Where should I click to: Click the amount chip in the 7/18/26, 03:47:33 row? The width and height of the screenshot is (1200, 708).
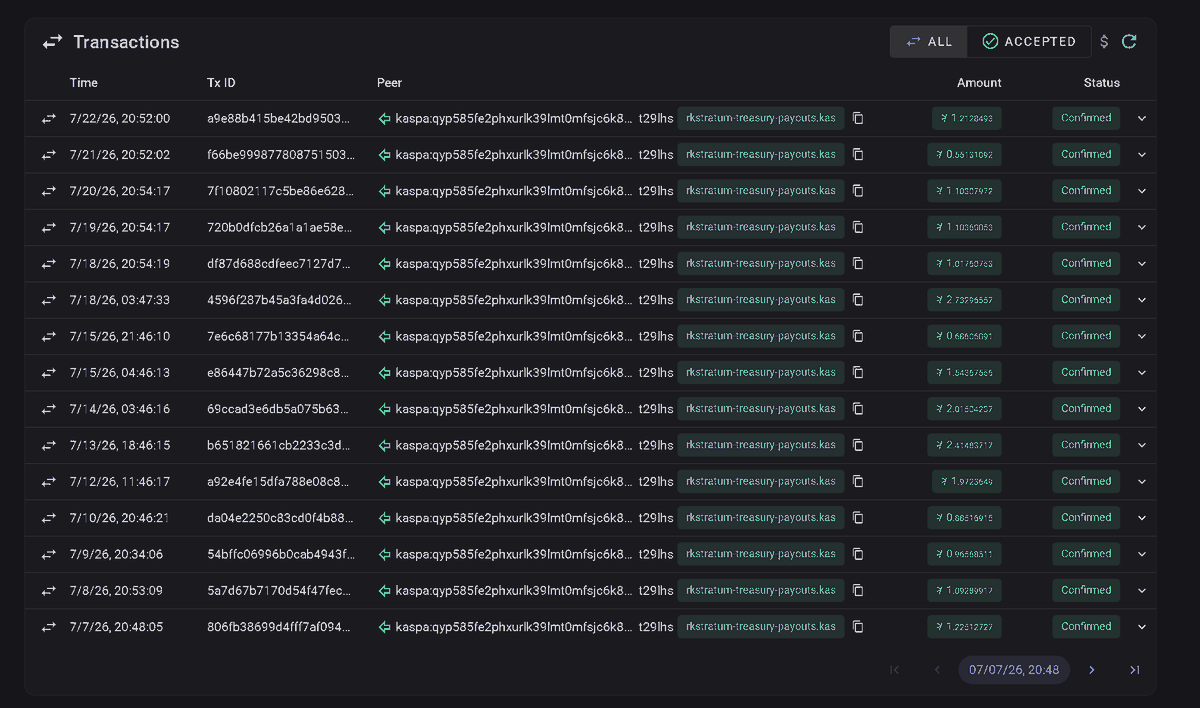[966, 300]
